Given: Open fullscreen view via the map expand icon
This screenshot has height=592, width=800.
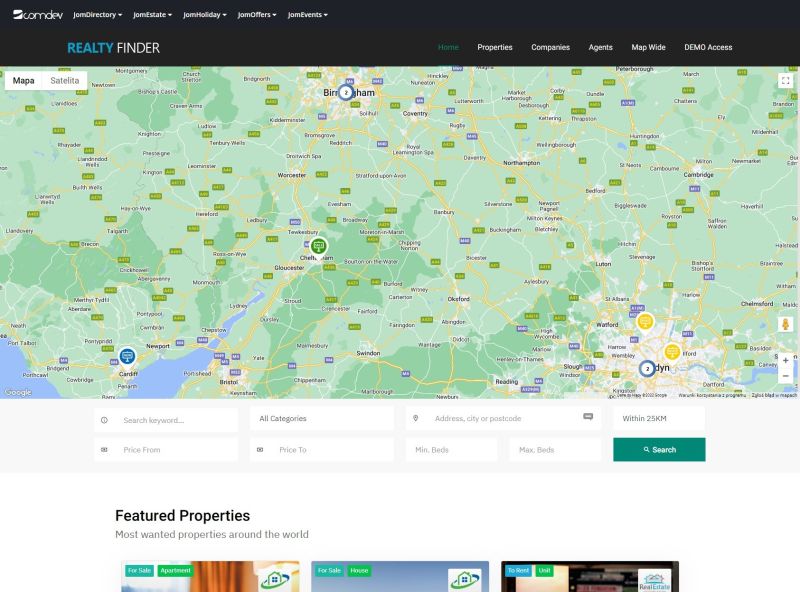Looking at the screenshot, I should pyautogui.click(x=784, y=82).
